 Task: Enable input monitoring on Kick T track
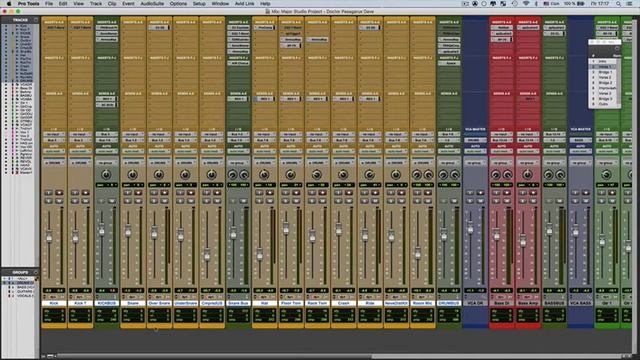point(76,192)
